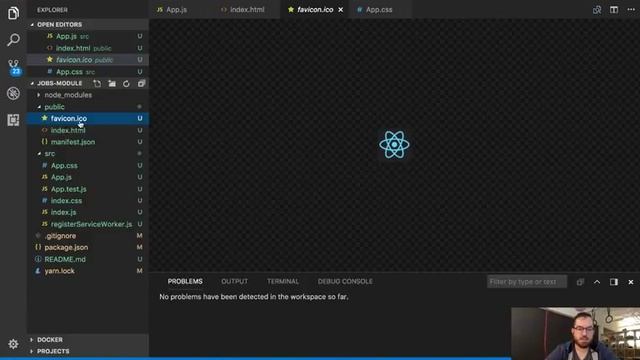Click New Folder icon in JOBS-MODULE header
Screen dimensions: 640x360
click(x=112, y=84)
